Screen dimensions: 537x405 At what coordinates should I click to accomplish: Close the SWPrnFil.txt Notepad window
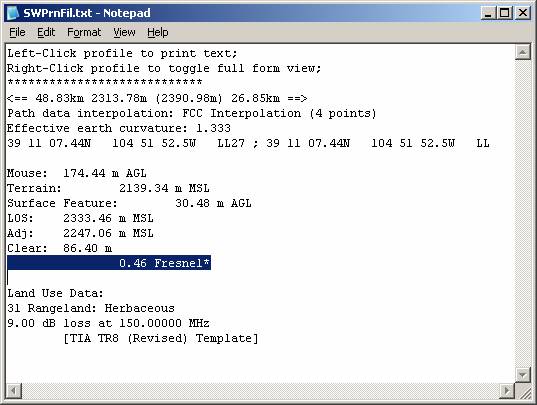[x=523, y=13]
